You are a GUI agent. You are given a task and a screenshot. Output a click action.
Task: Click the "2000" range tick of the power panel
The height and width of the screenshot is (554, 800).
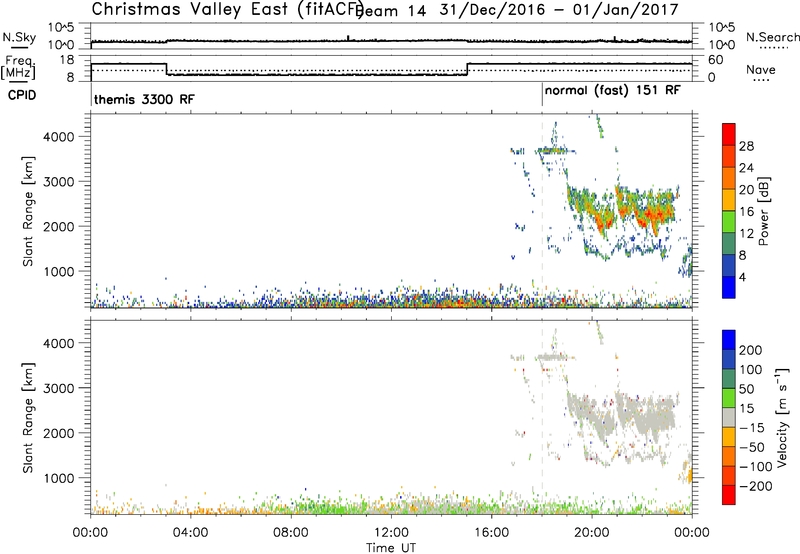tap(59, 226)
